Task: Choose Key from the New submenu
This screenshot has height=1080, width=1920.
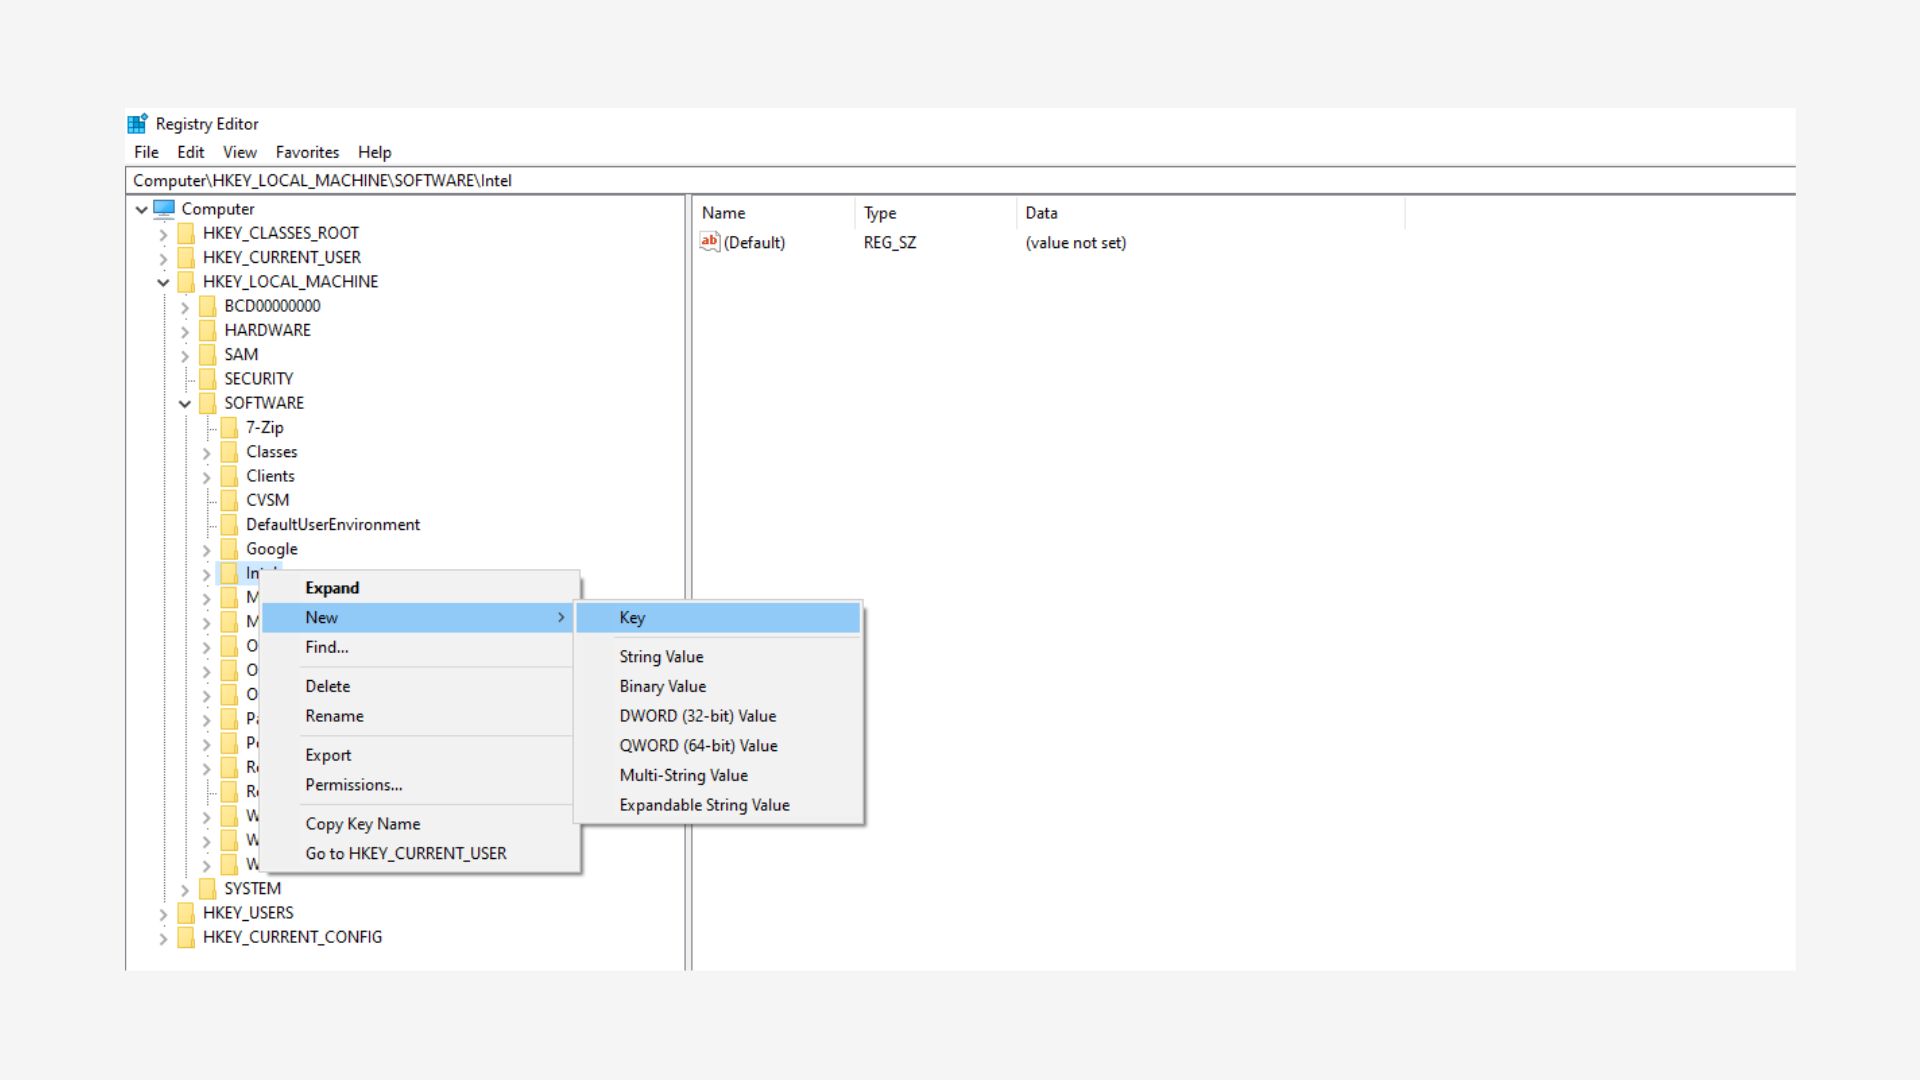Action: coord(632,618)
